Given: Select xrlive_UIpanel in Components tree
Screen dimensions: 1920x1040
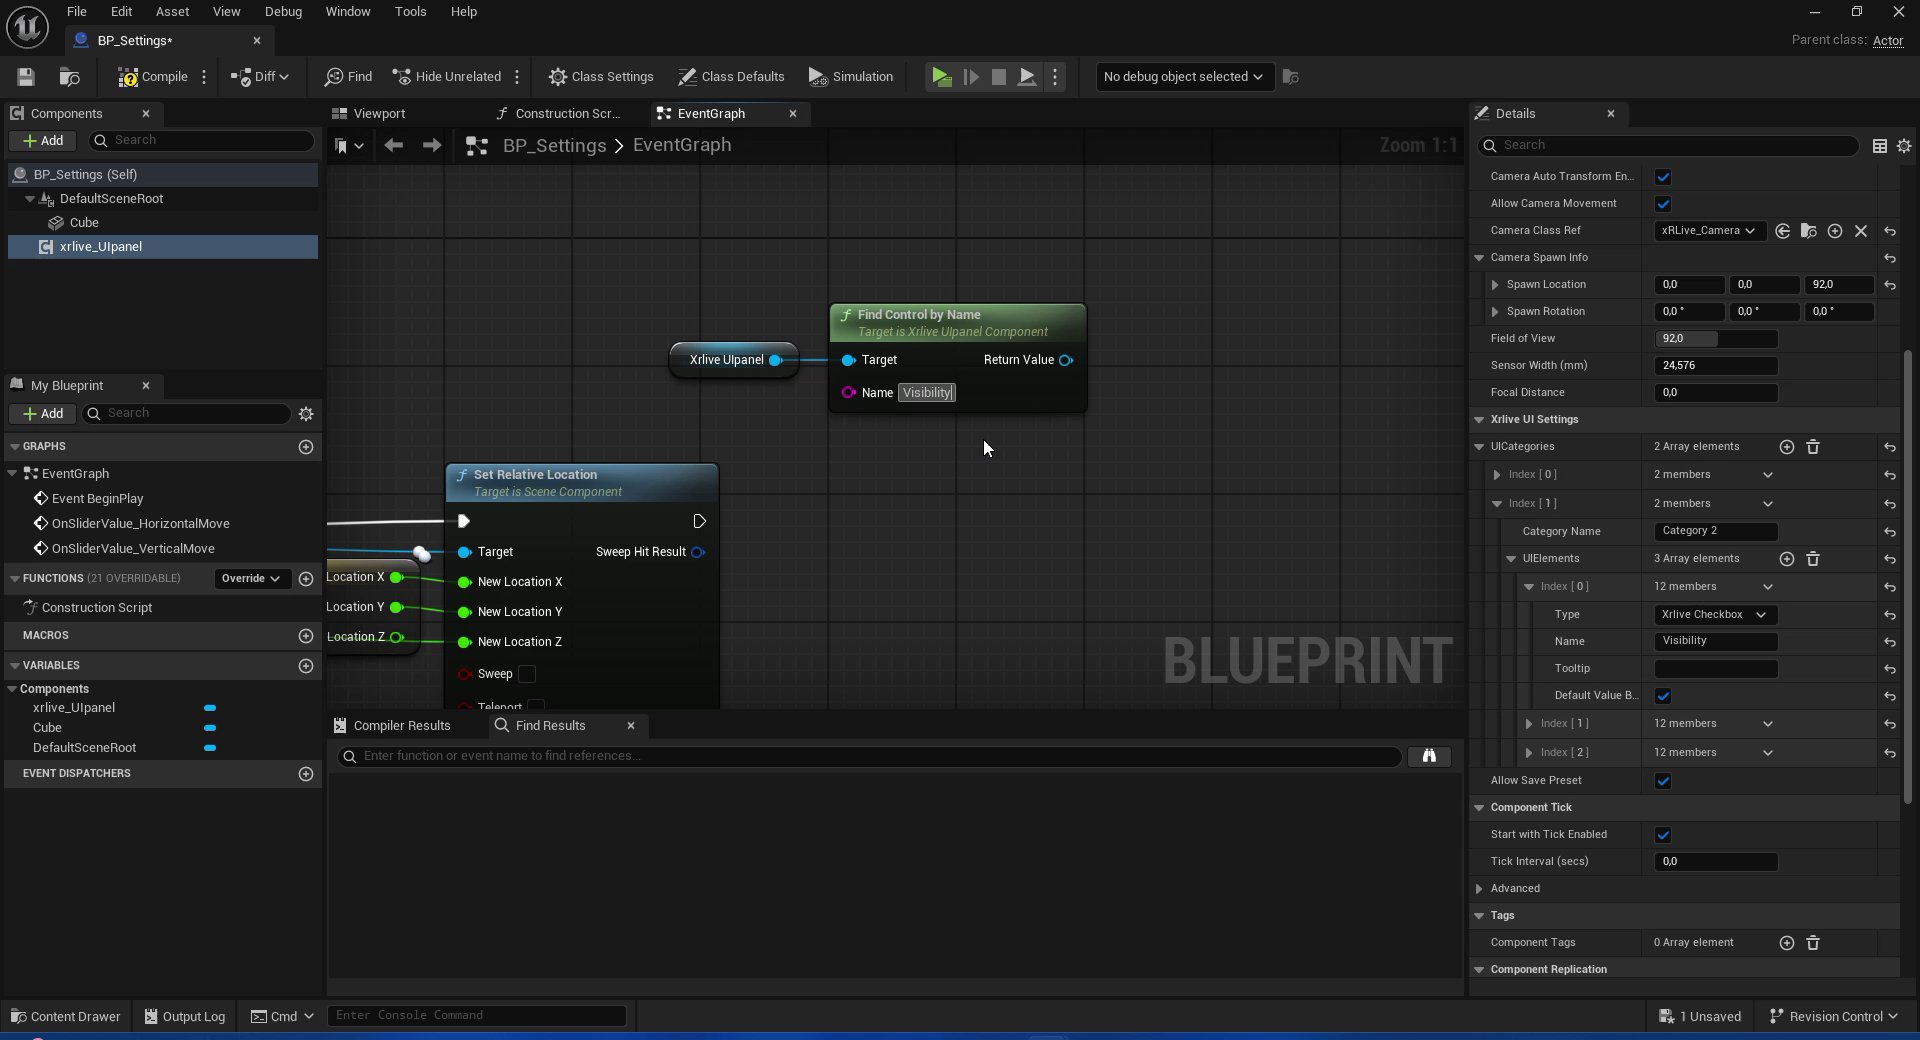Looking at the screenshot, I should (x=163, y=247).
